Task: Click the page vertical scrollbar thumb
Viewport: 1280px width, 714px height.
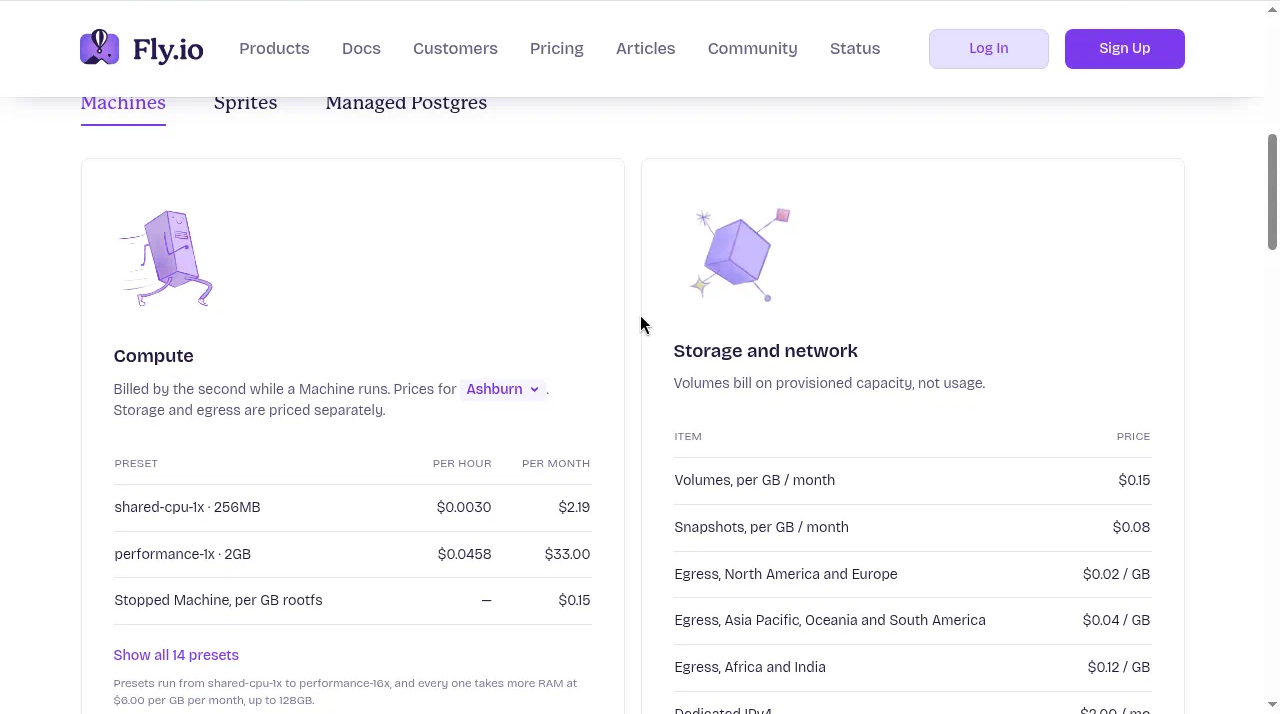Action: point(1272,191)
